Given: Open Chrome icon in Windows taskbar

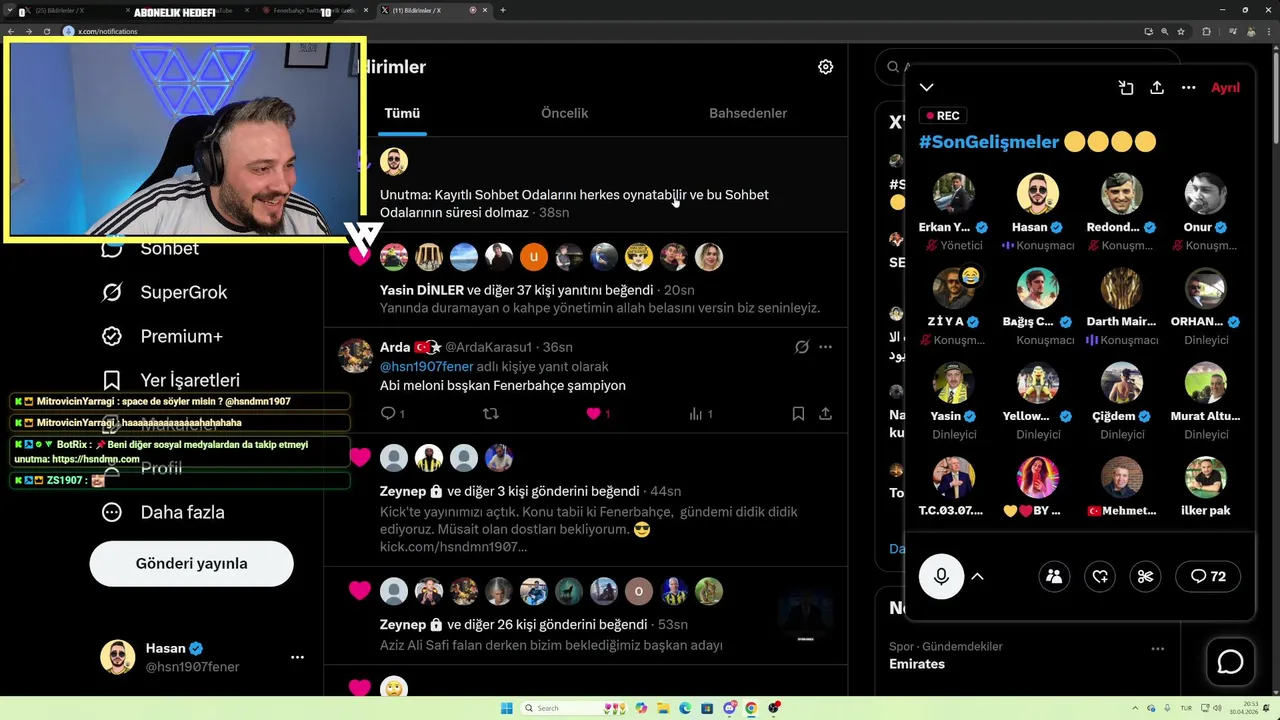Looking at the screenshot, I should tap(751, 708).
